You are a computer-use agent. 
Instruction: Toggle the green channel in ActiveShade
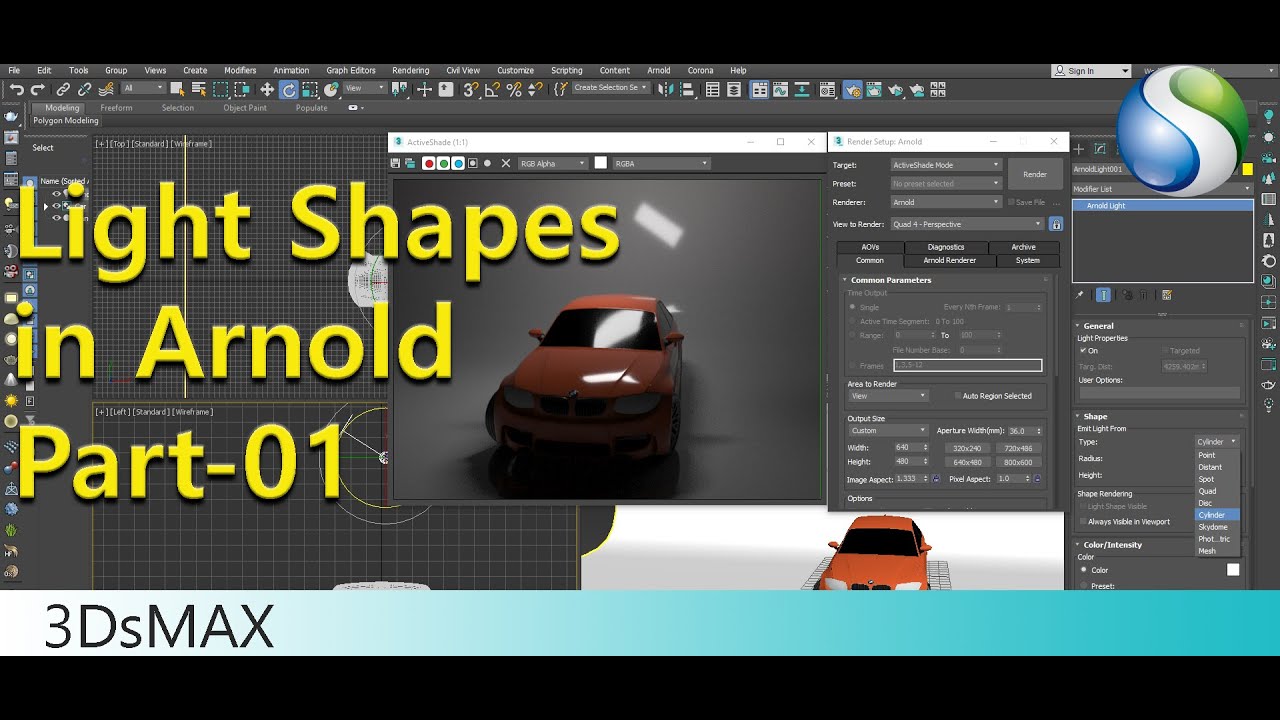pyautogui.click(x=444, y=163)
